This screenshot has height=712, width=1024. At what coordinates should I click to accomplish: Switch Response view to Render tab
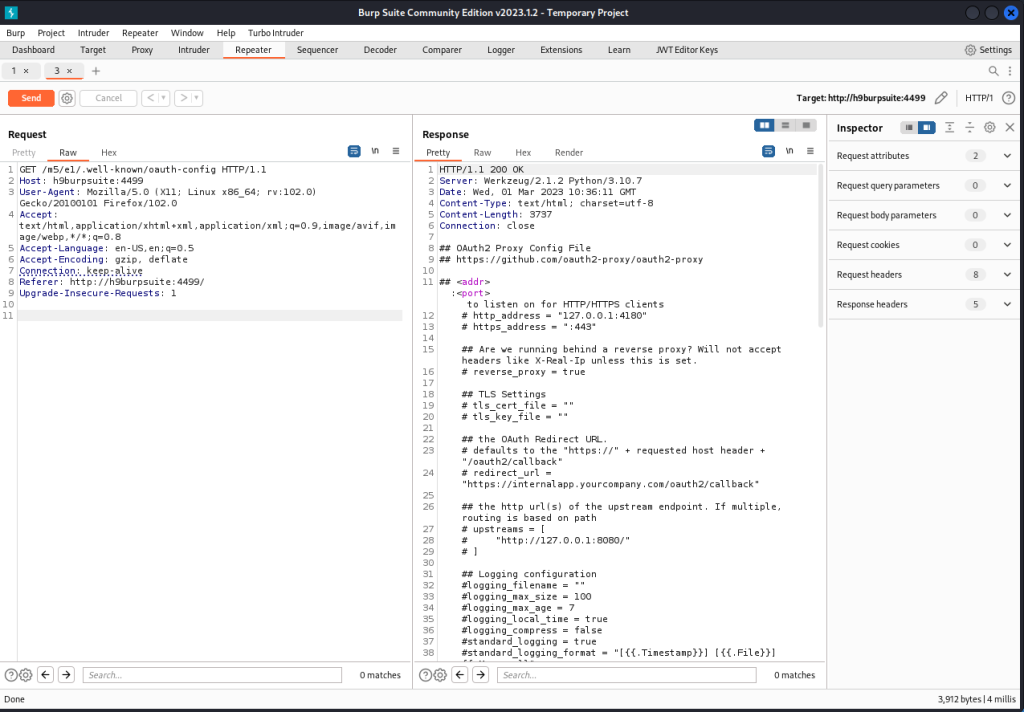point(569,153)
